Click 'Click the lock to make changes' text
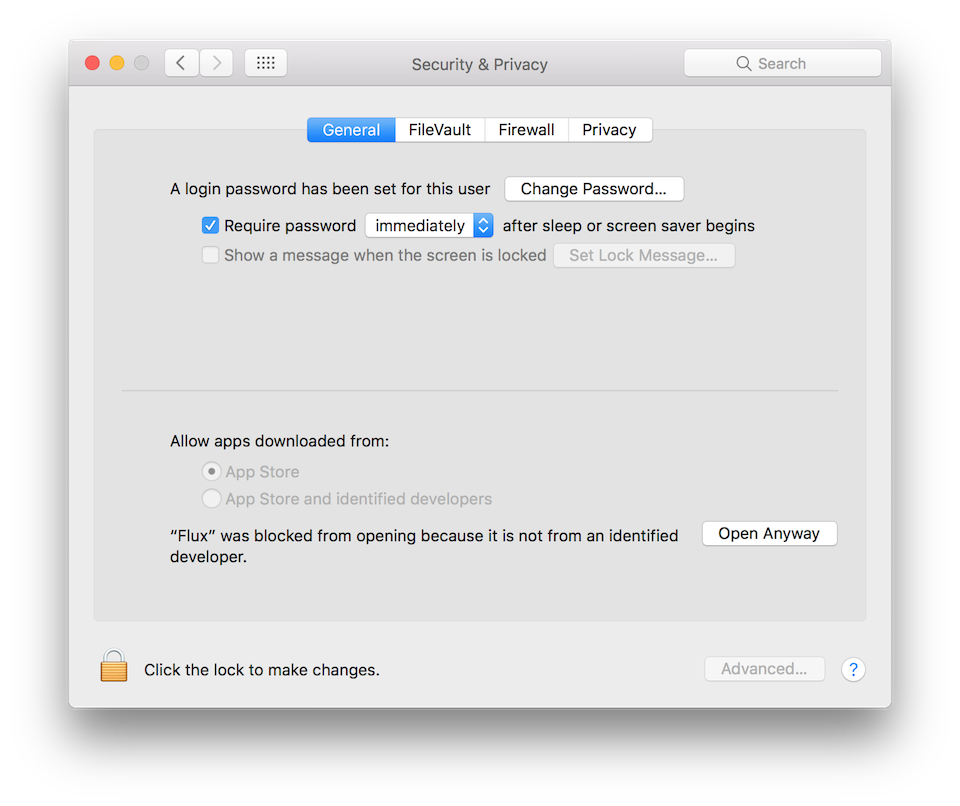960x806 pixels. [x=262, y=670]
